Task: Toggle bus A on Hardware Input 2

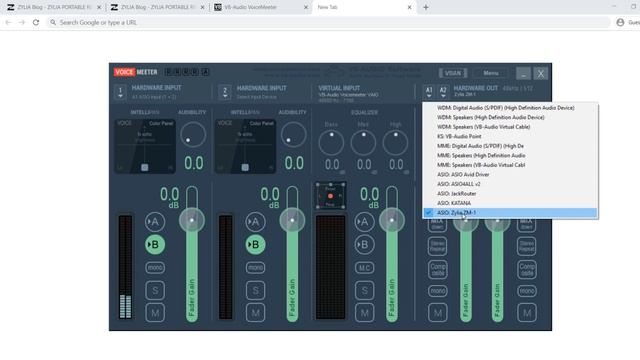Action: pyautogui.click(x=256, y=222)
